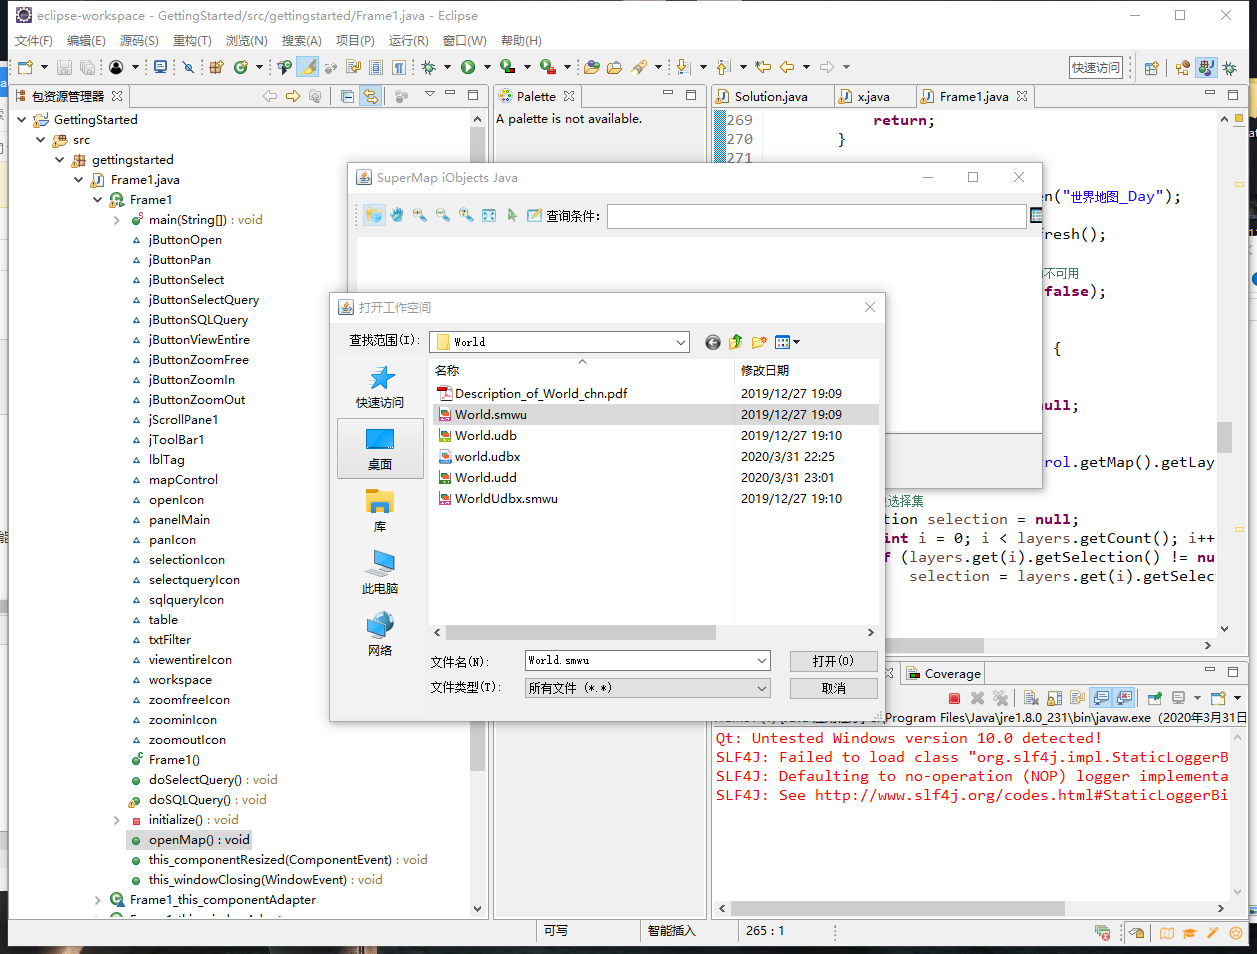Toggle Pin Console icon in Console toolbar
The image size is (1257, 954).
pos(1155,698)
